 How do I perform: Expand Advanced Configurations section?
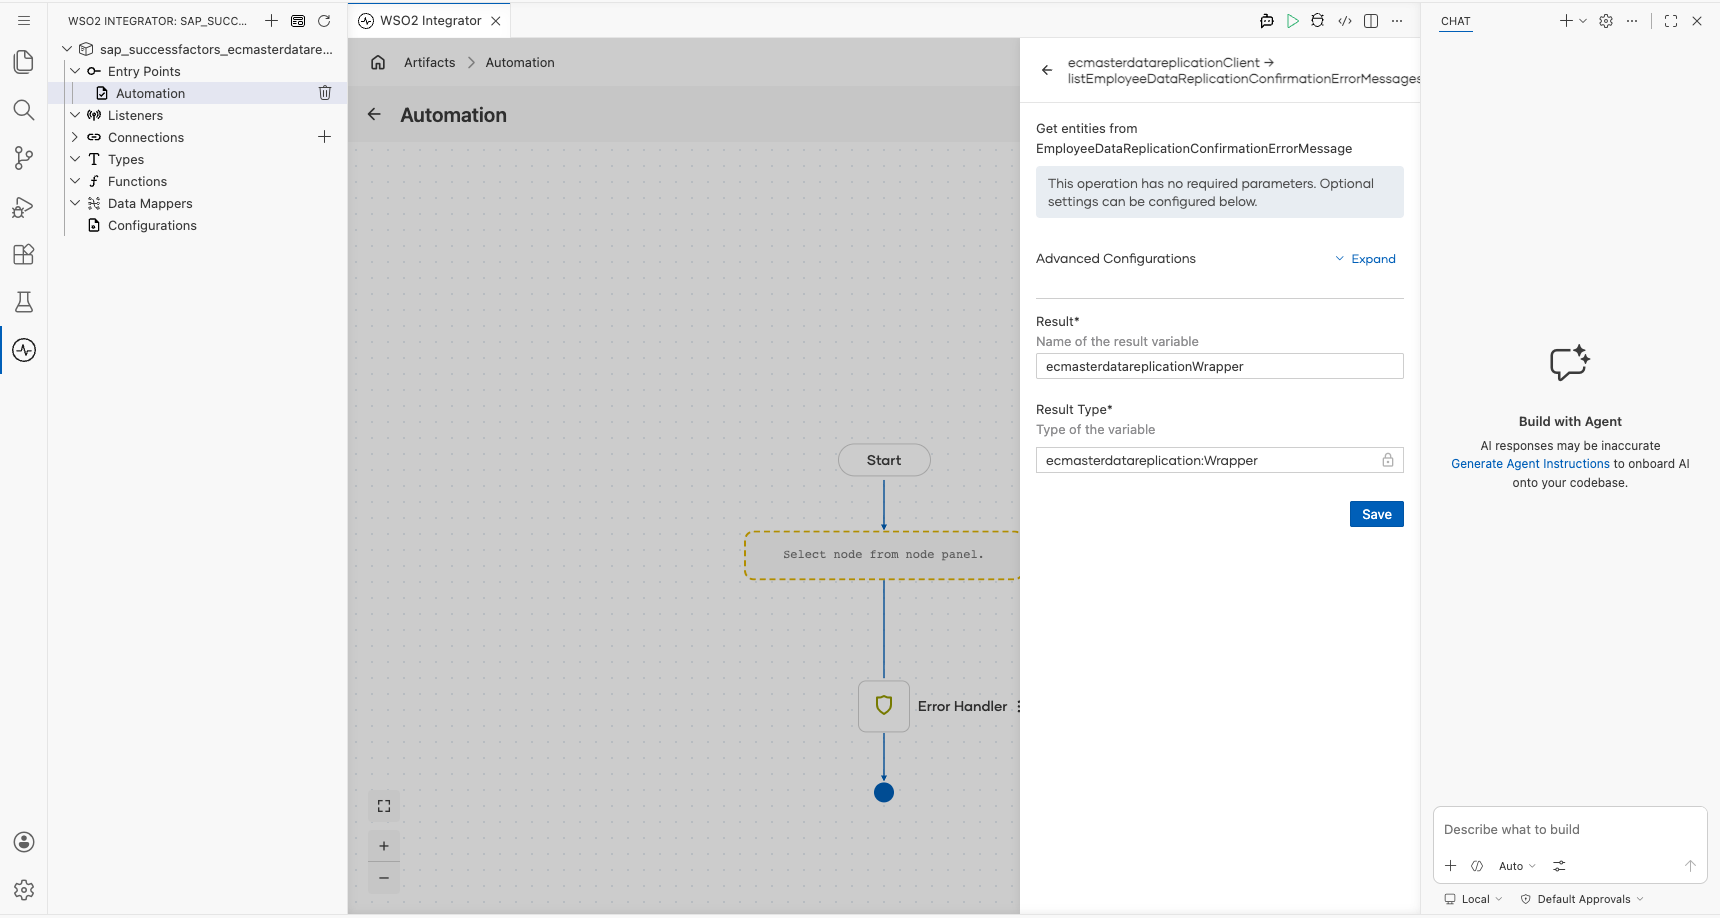[1365, 259]
